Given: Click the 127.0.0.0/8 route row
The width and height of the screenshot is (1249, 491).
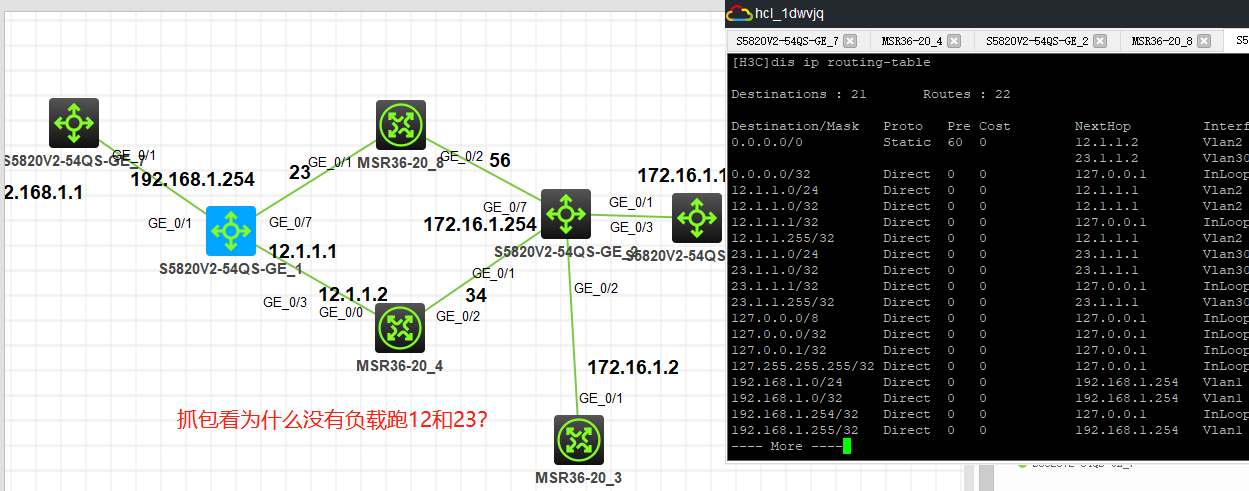Looking at the screenshot, I should [x=989, y=318].
